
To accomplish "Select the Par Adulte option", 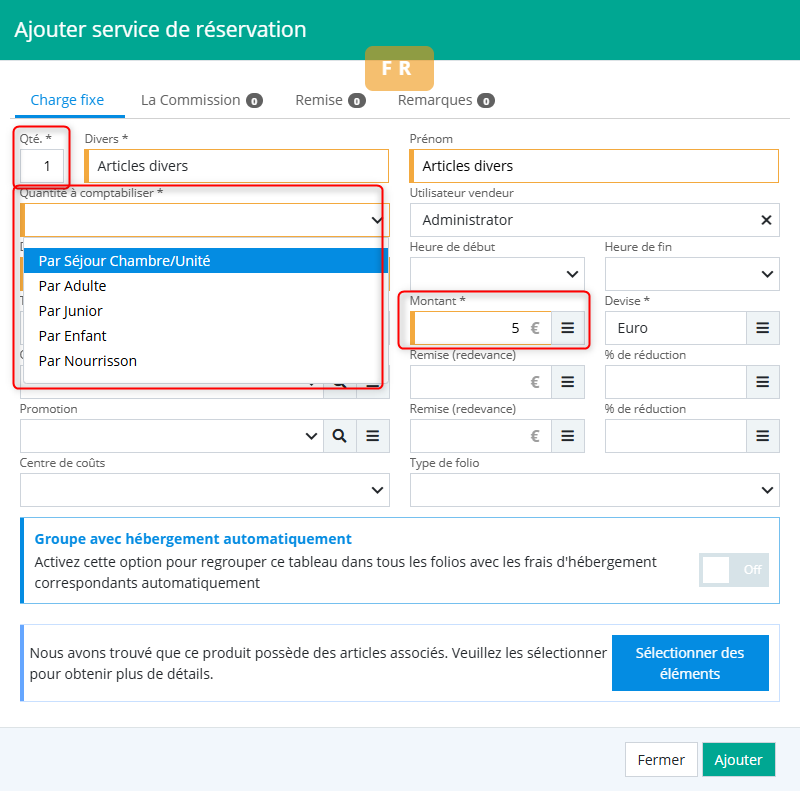I will (72, 286).
